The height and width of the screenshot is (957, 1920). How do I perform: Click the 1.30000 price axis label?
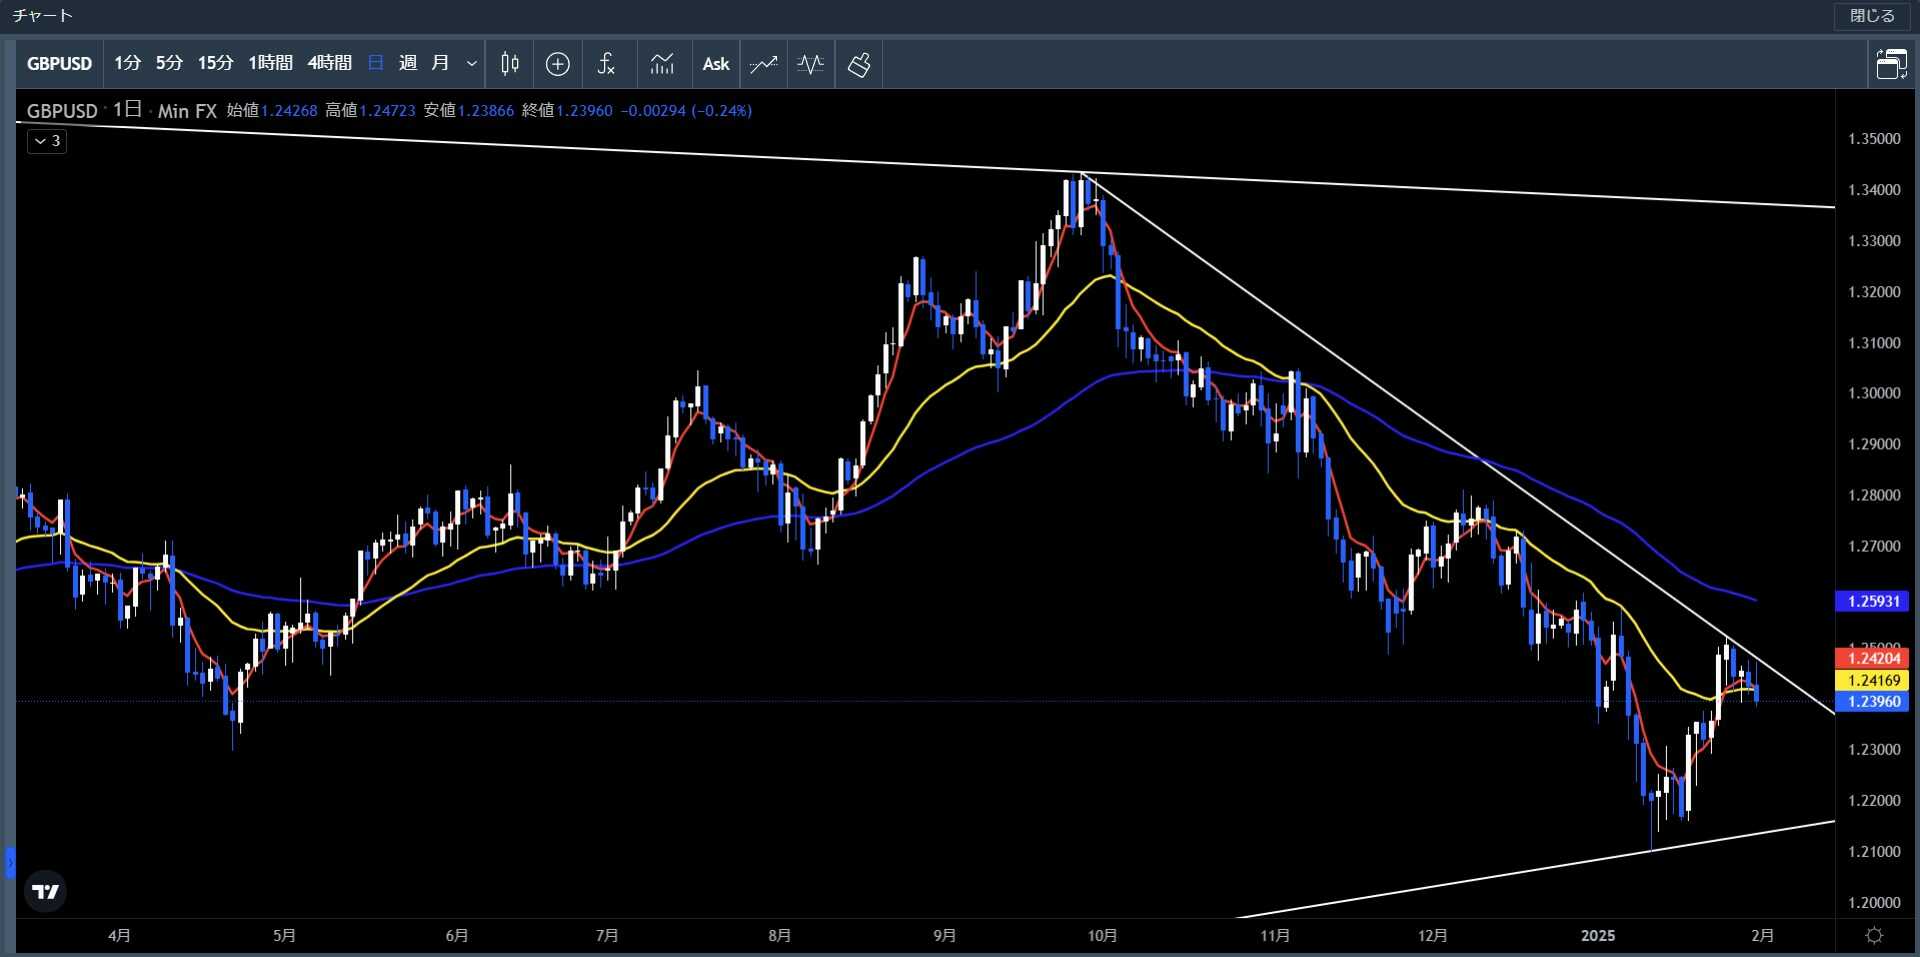click(1874, 393)
